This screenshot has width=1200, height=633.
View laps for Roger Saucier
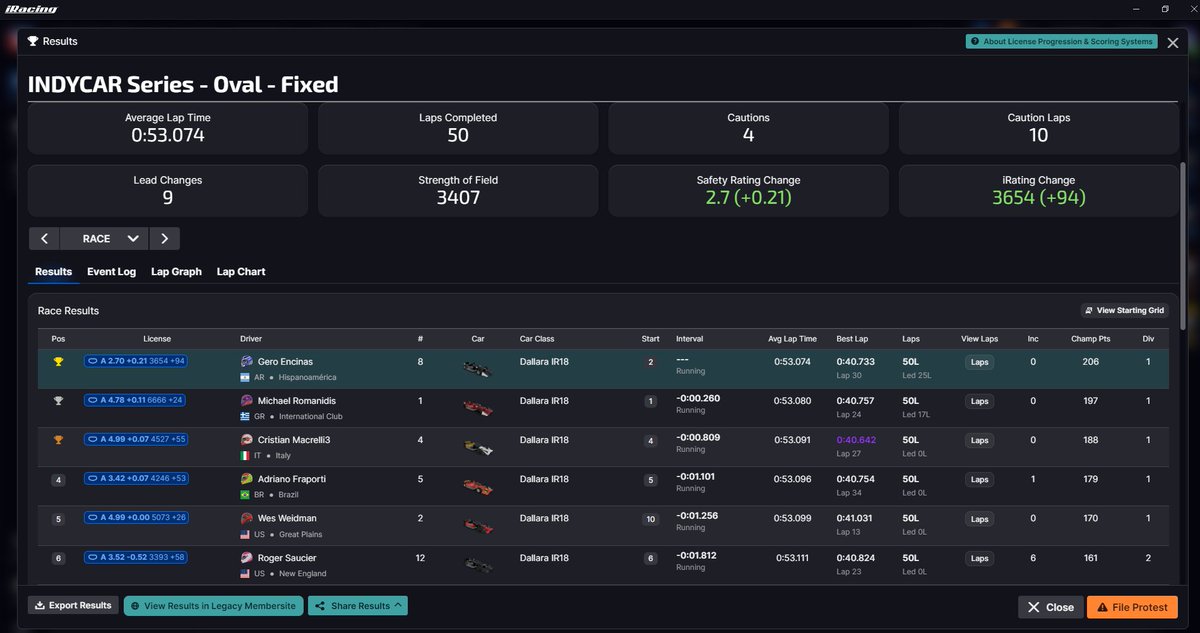(x=979, y=558)
